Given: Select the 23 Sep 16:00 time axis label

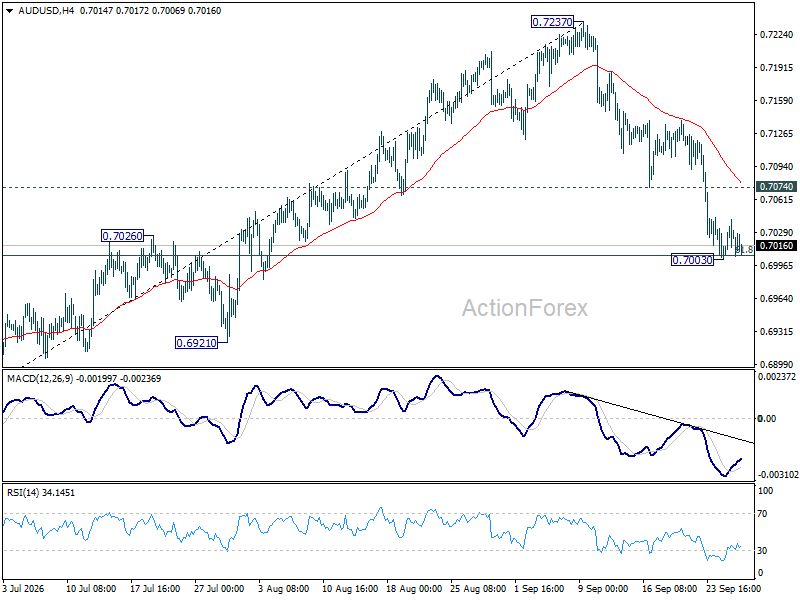Looking at the screenshot, I should [733, 589].
